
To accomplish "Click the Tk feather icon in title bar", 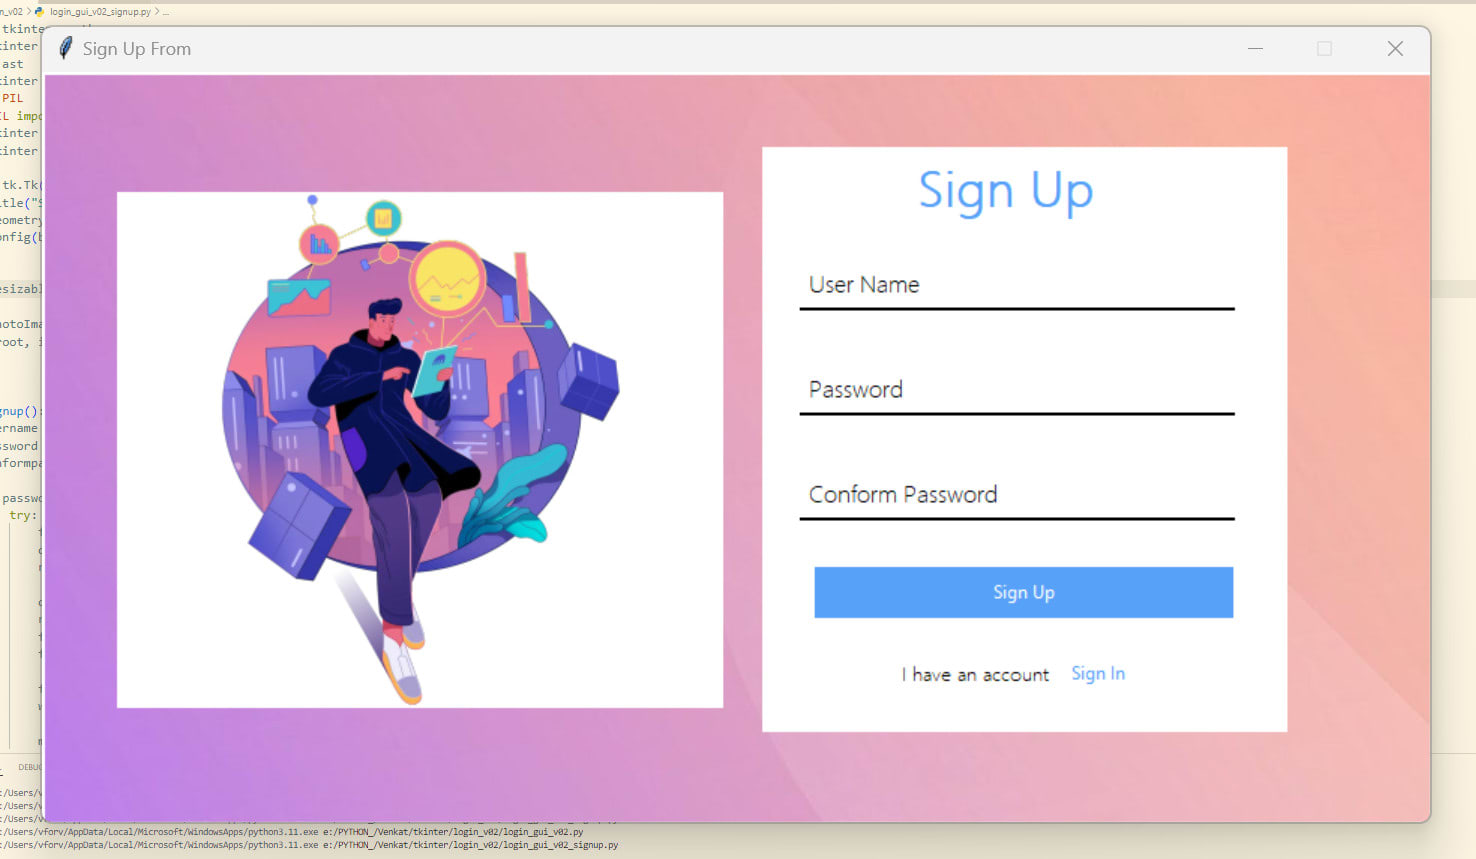I will click(x=66, y=48).
